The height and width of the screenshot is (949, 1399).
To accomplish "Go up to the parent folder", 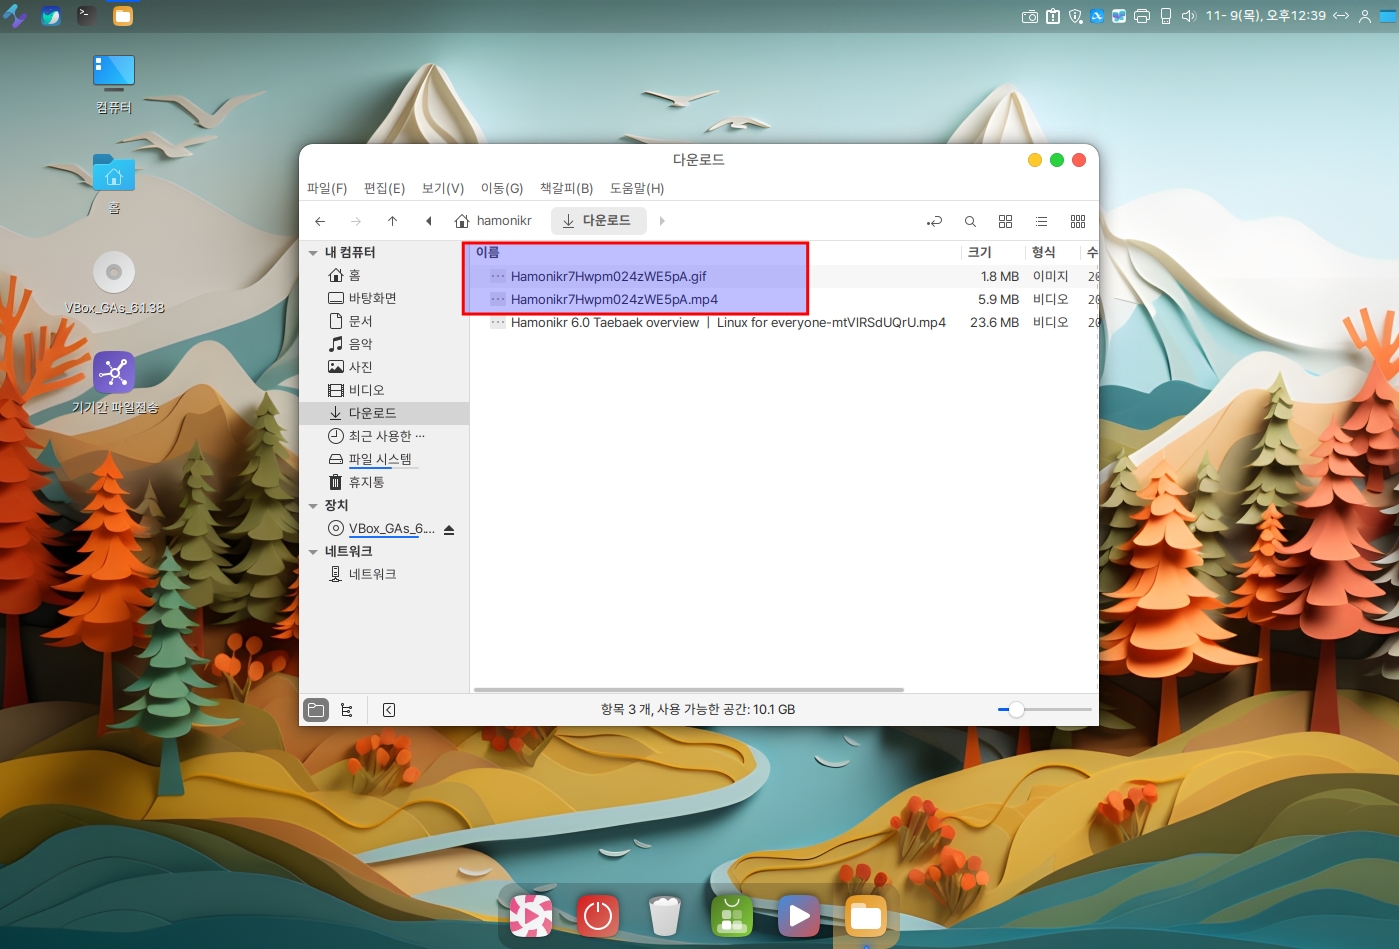I will [x=392, y=221].
